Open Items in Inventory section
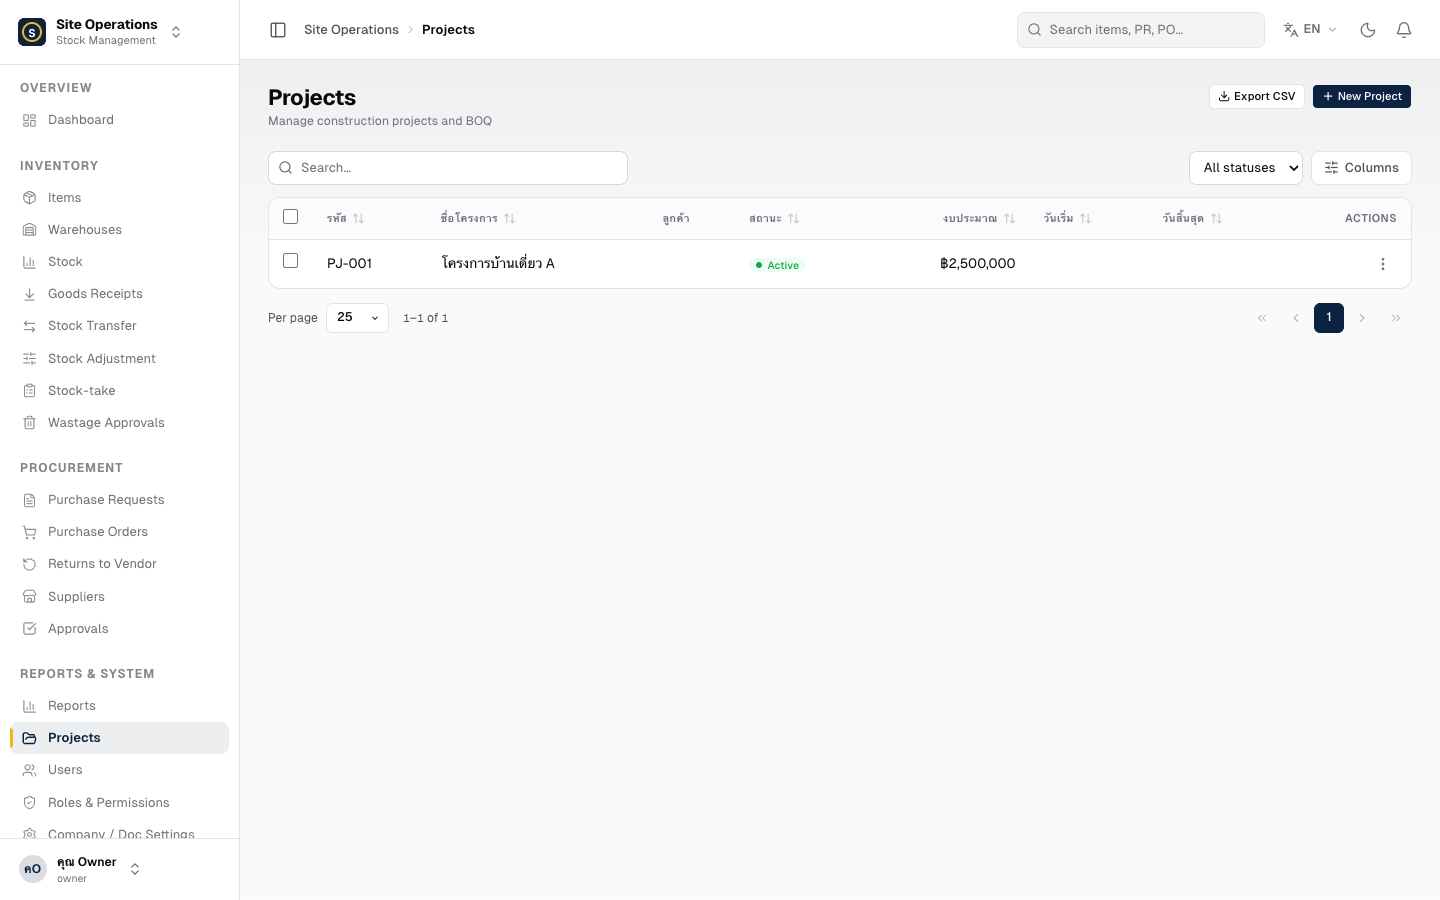This screenshot has height=900, width=1440. [119, 198]
